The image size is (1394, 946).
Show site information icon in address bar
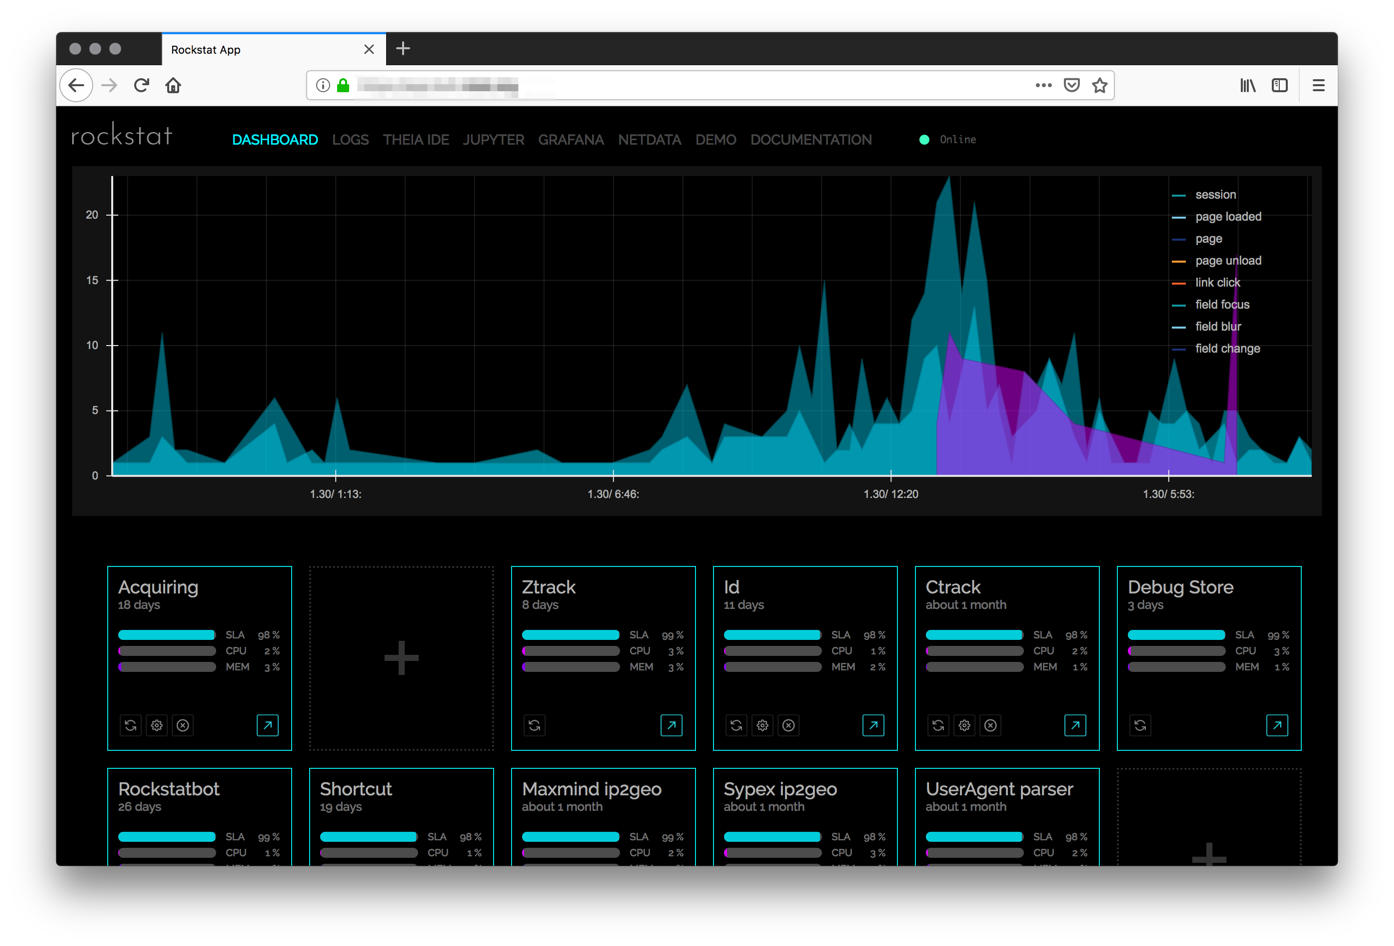tap(323, 86)
